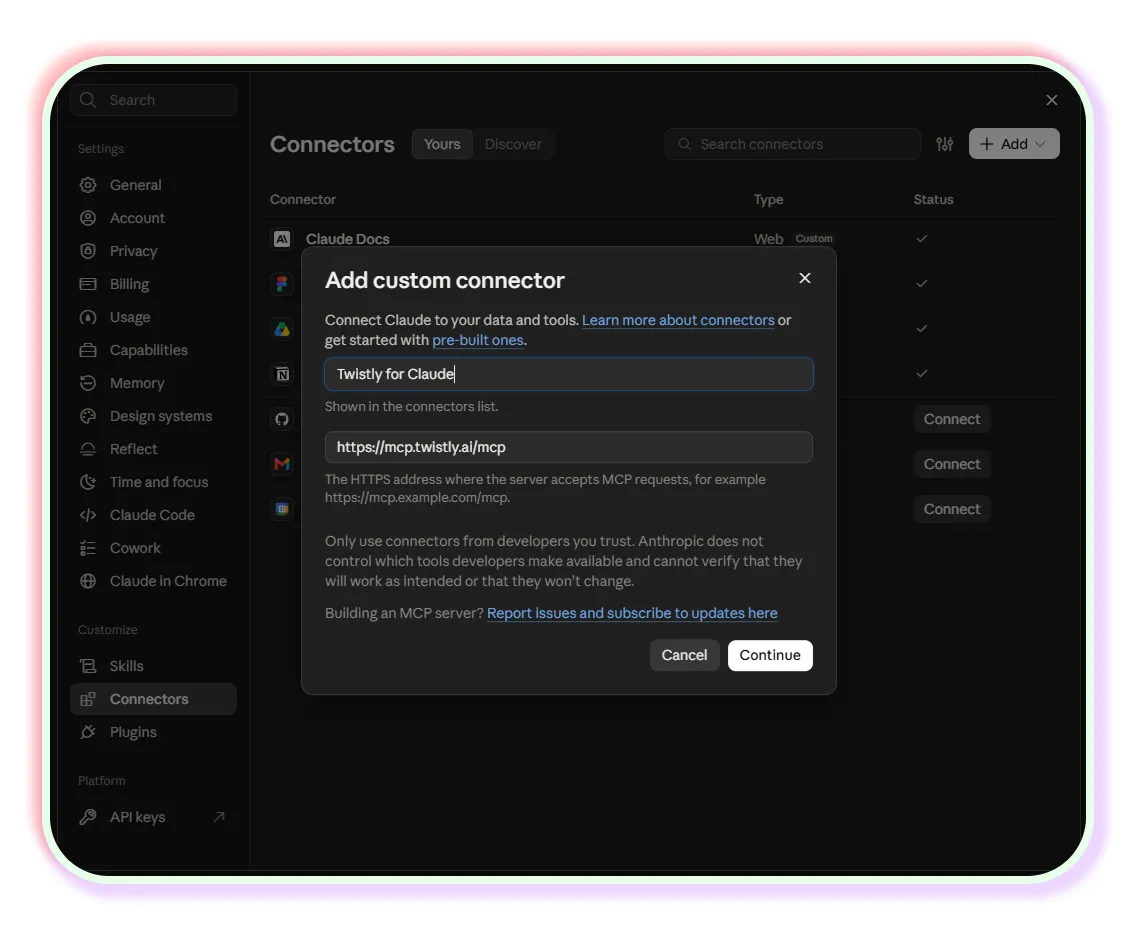The image size is (1136, 940).
Task: Connect the GitHub connector
Action: 951,419
